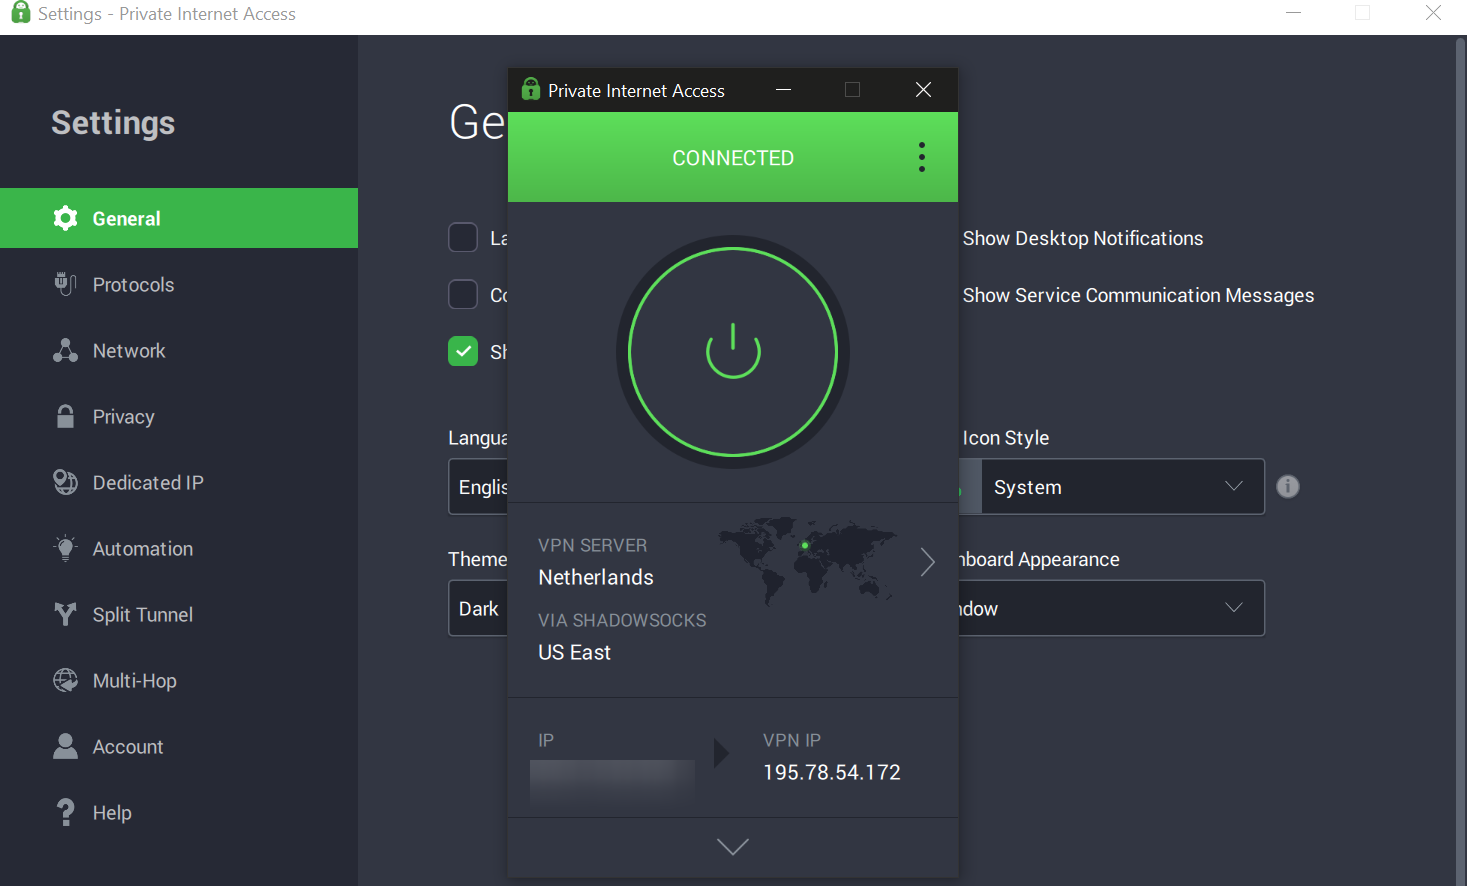The height and width of the screenshot is (886, 1467).
Task: Switch to the Automation settings tab
Action: [x=179, y=548]
